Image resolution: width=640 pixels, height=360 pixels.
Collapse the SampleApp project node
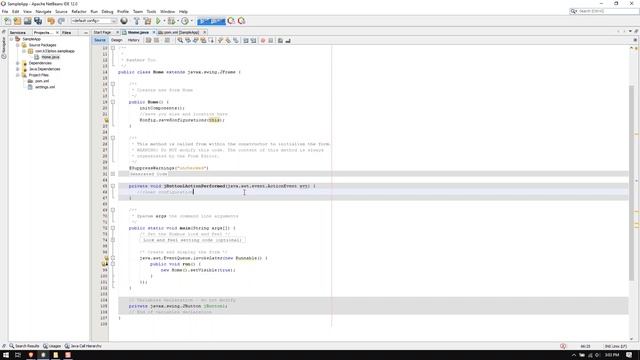[x=12, y=39]
